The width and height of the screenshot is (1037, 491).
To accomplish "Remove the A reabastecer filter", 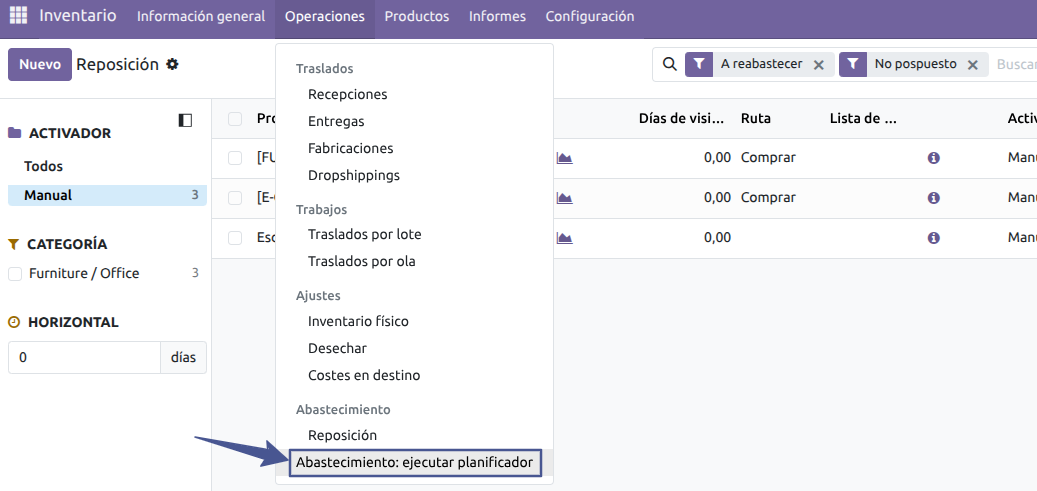I will (818, 64).
